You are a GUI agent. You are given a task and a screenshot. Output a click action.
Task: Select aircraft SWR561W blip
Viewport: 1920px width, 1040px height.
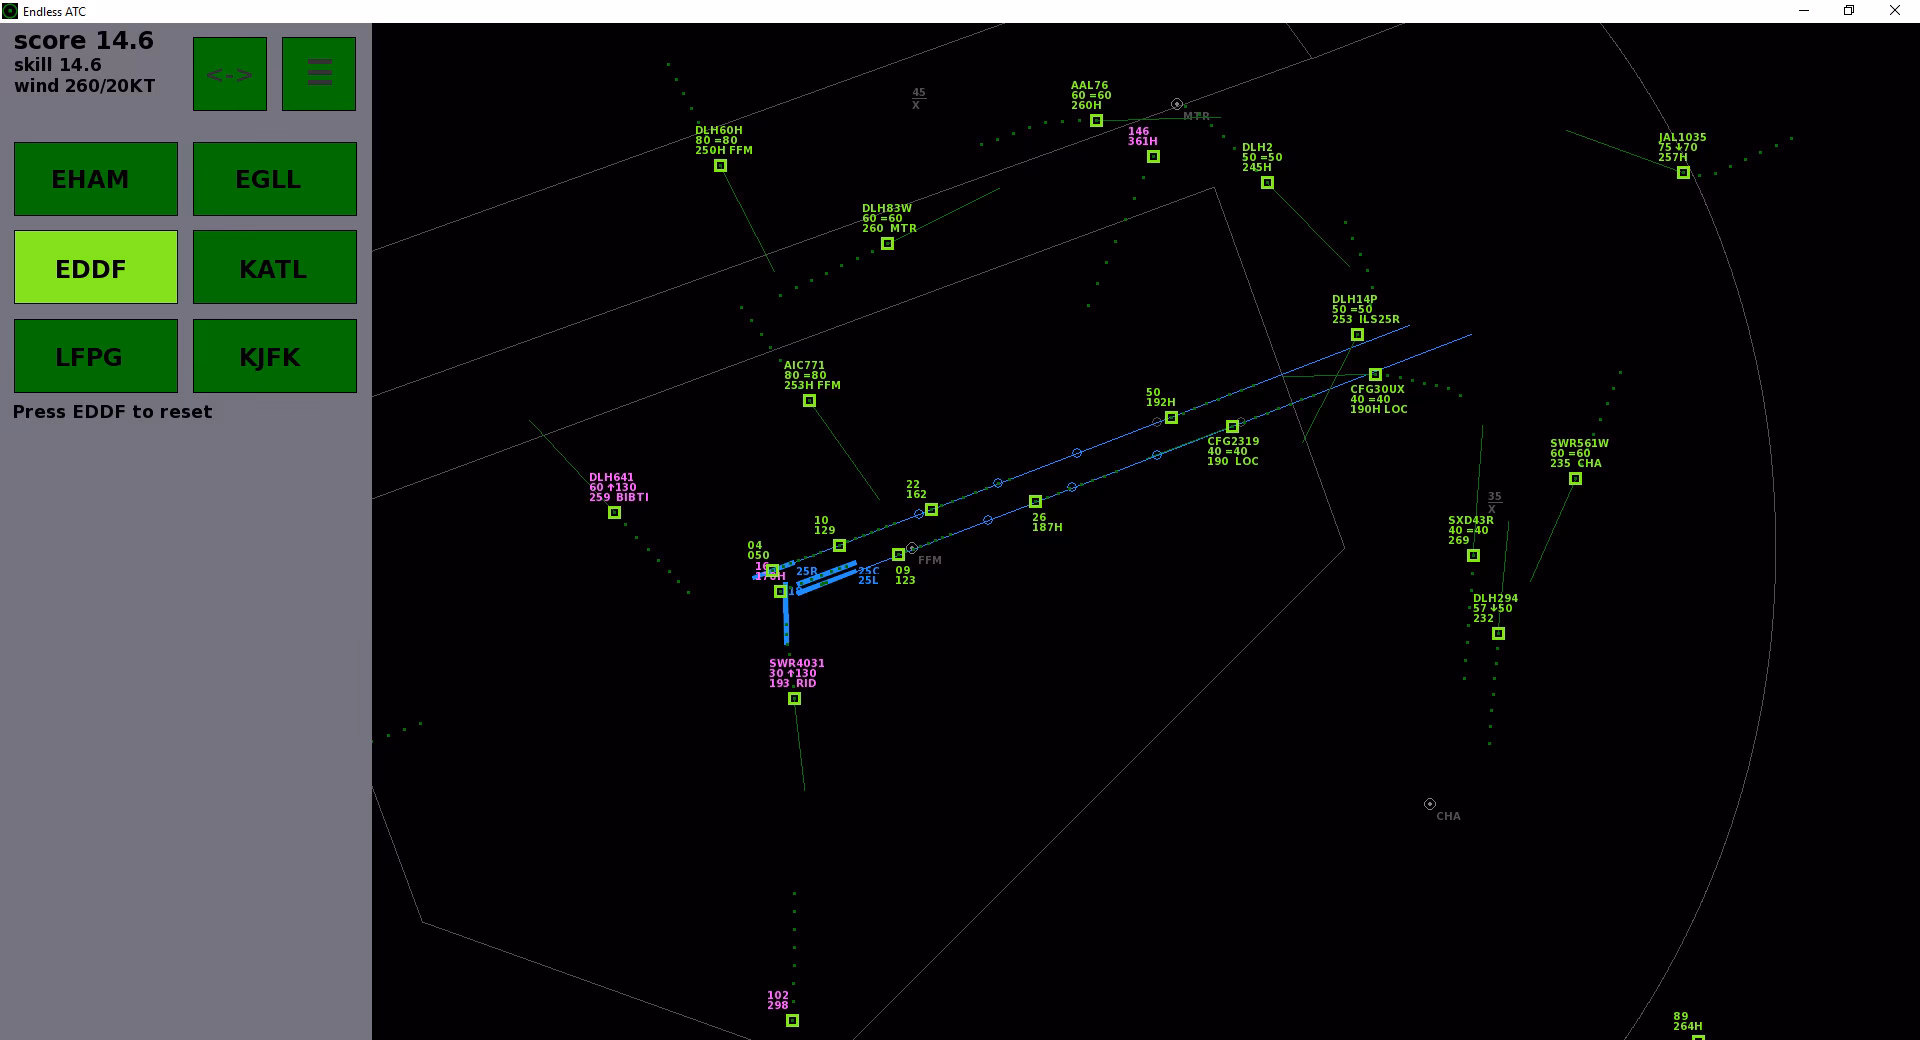pos(1575,479)
